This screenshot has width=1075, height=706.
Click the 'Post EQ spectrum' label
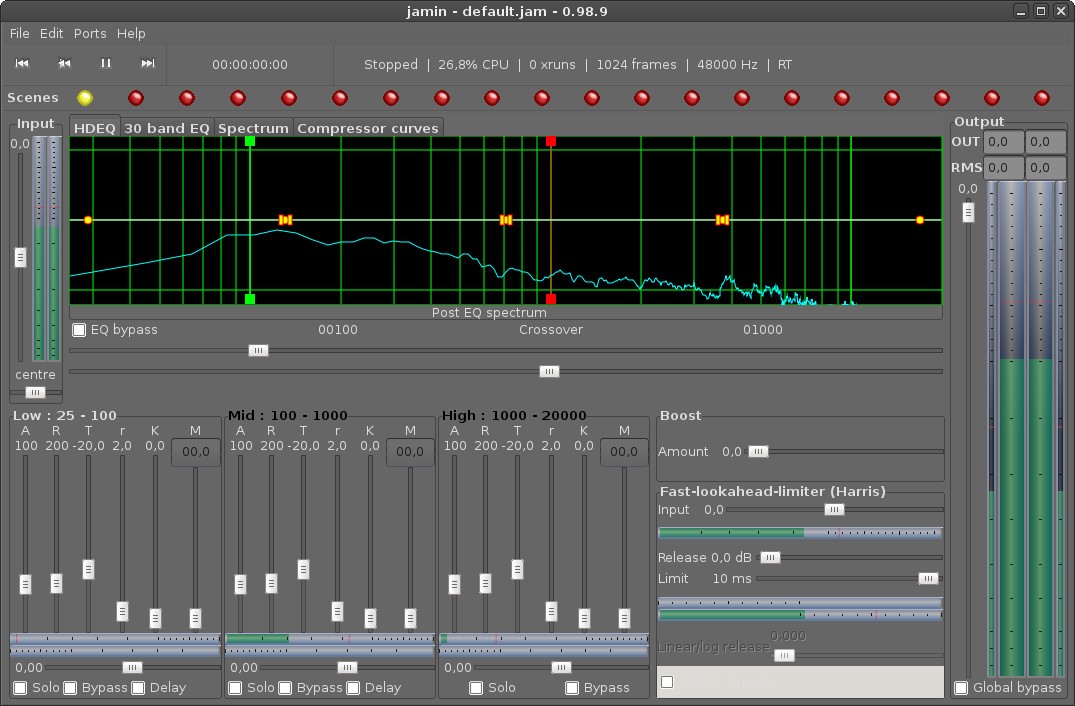pos(489,313)
